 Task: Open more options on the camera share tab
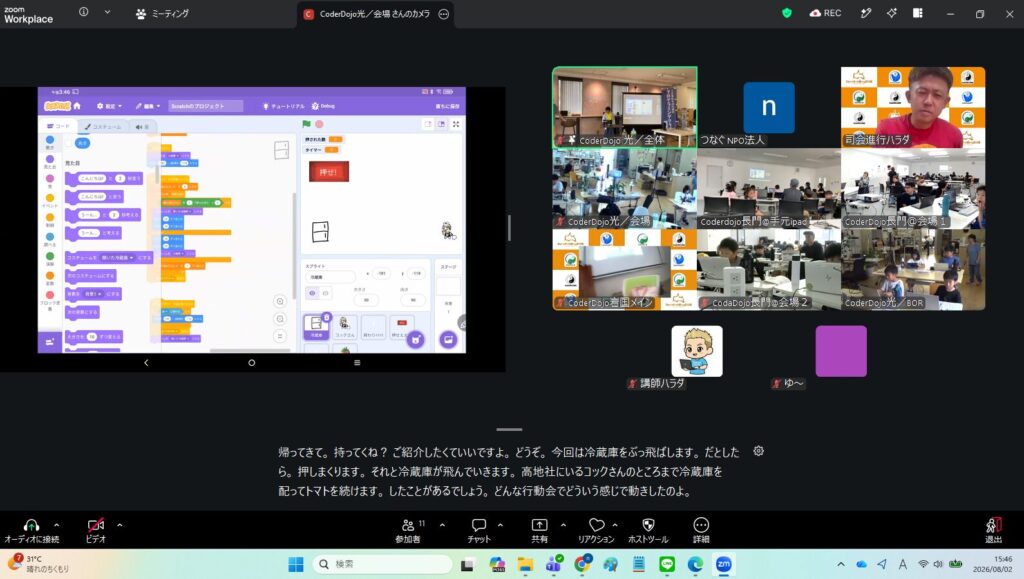click(x=443, y=14)
